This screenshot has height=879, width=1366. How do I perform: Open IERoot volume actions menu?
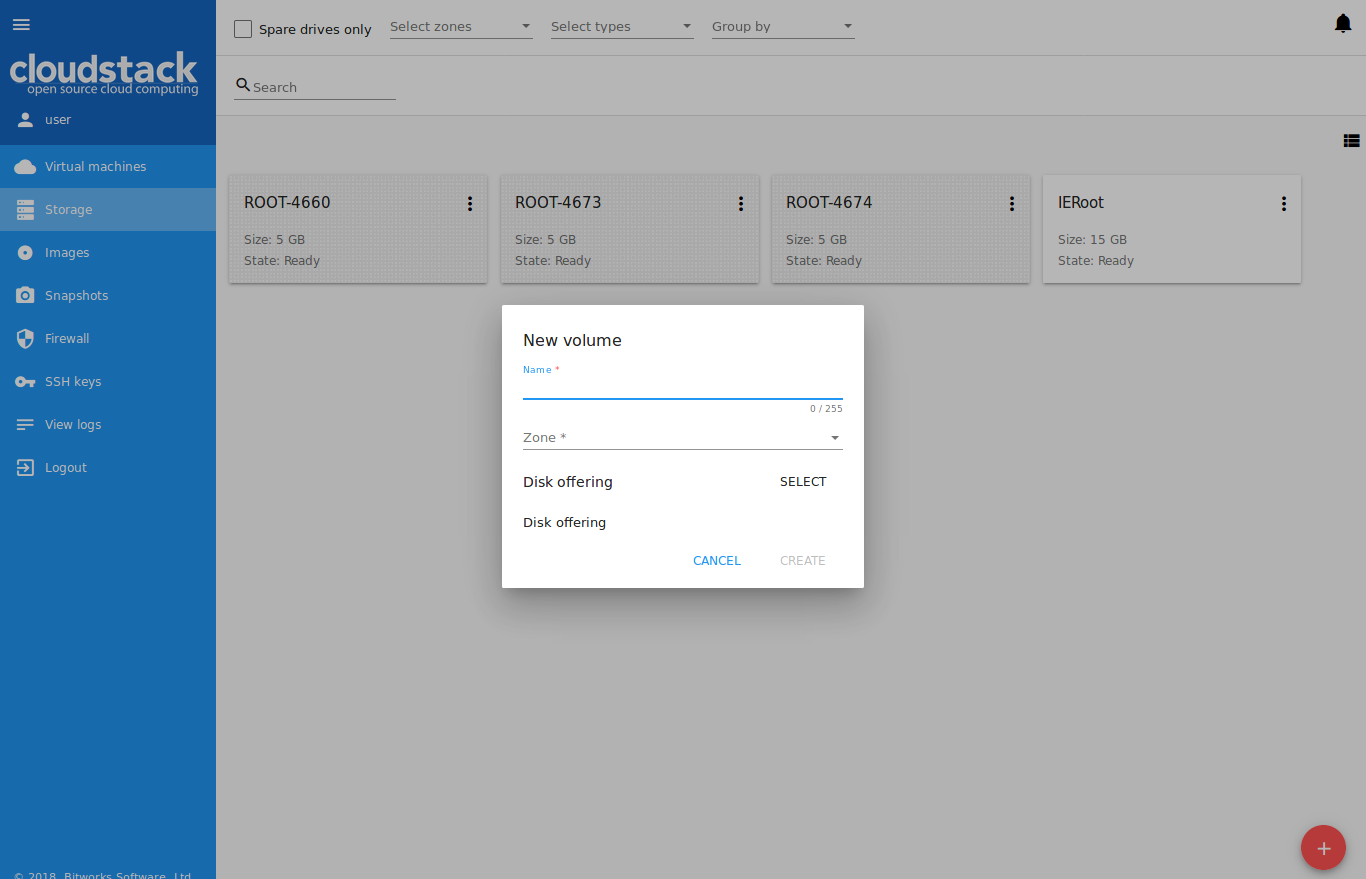coord(1284,204)
